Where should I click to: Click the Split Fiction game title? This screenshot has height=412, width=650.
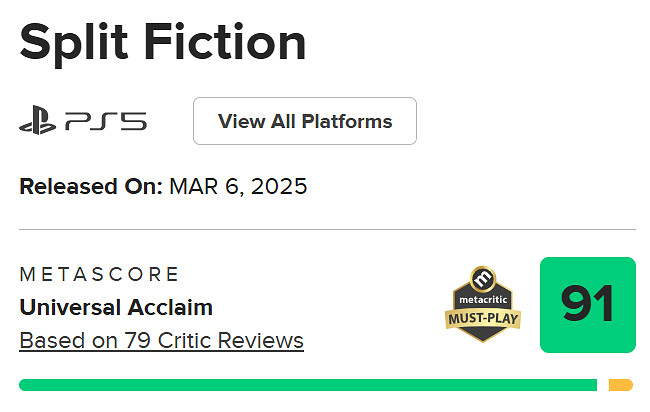pos(163,42)
